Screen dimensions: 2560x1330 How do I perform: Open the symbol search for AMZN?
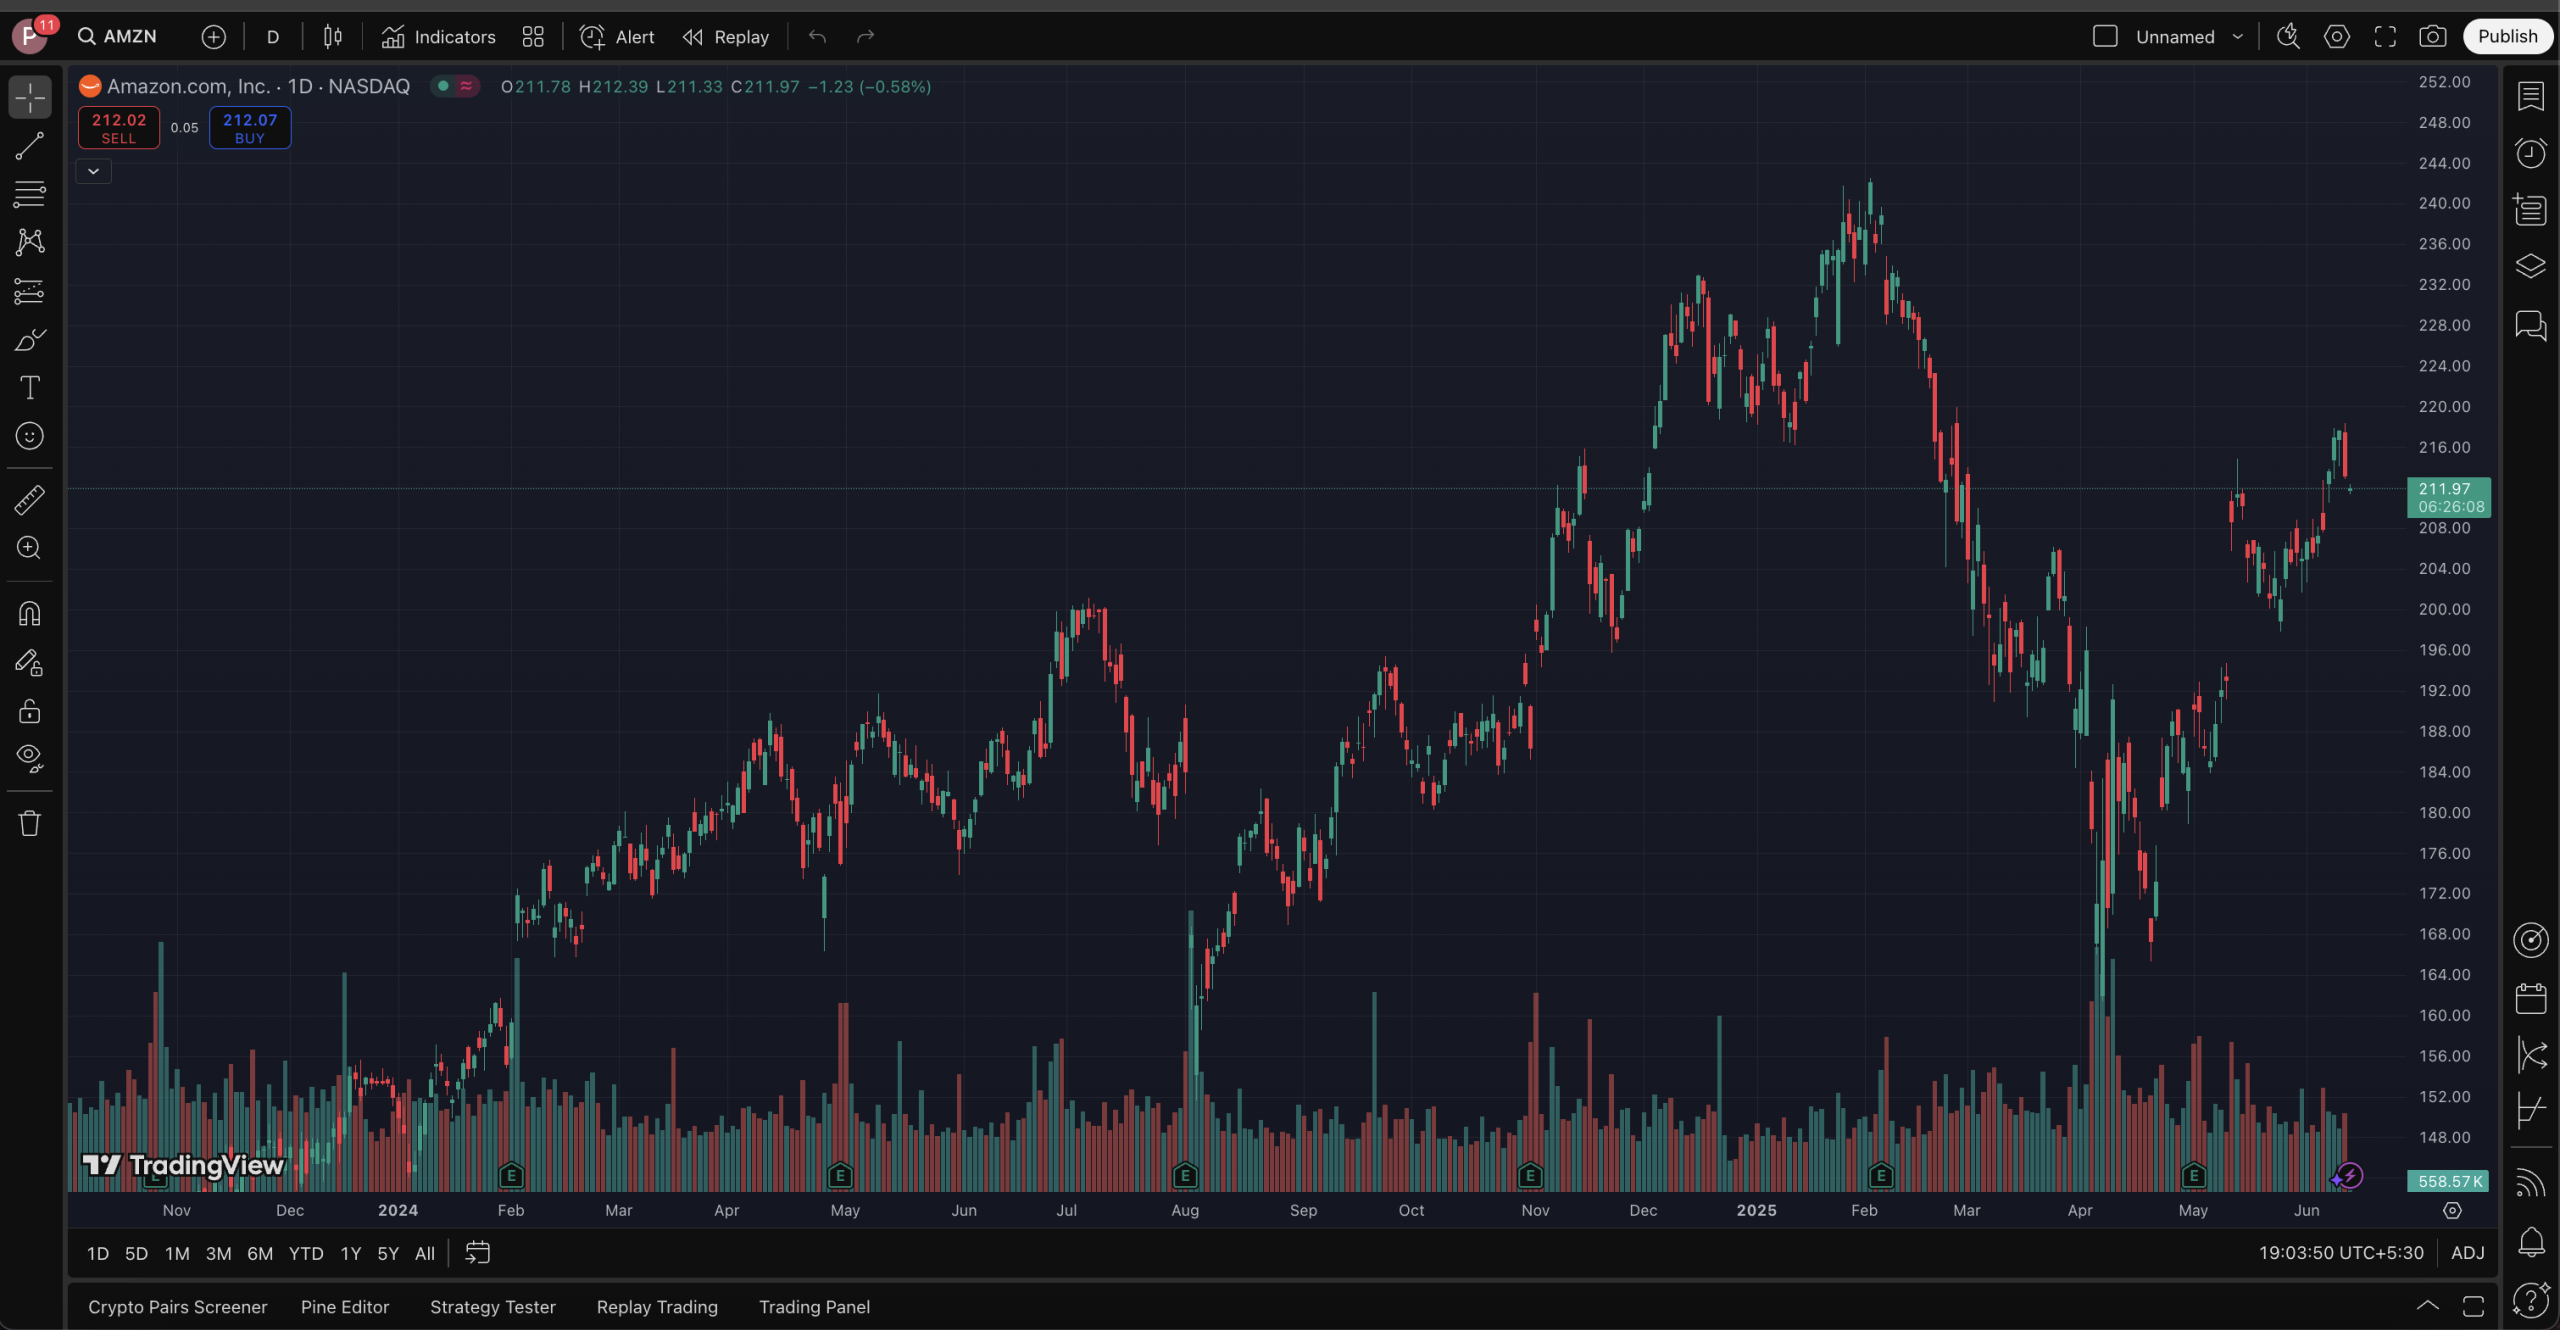(118, 36)
